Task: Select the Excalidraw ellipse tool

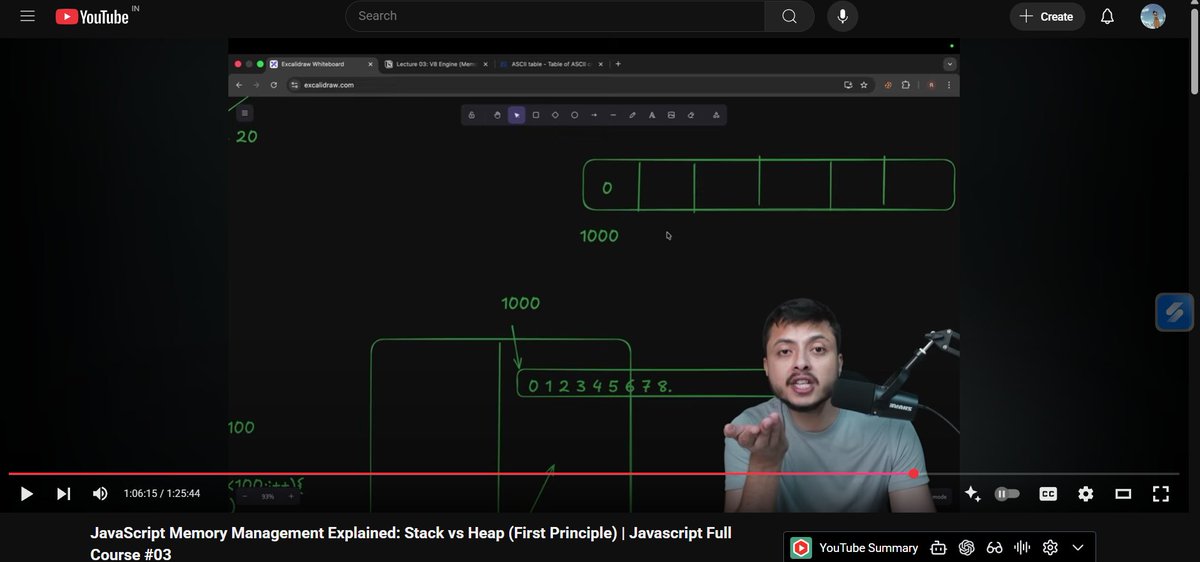Action: point(575,115)
